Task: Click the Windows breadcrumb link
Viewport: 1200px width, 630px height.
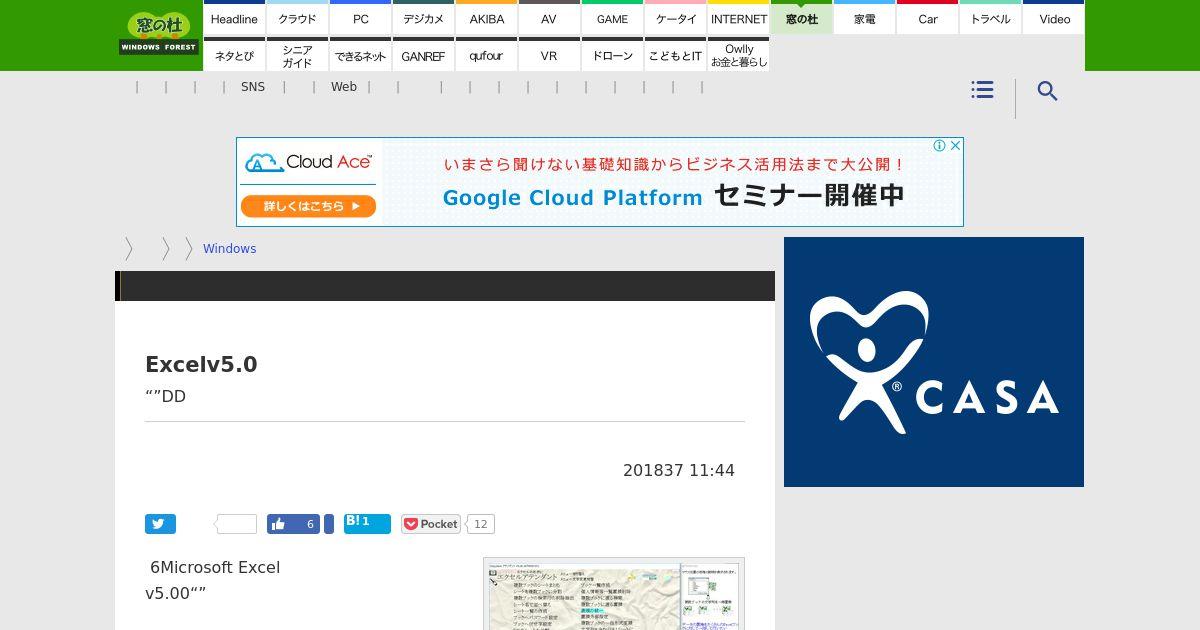Action: pyautogui.click(x=229, y=249)
